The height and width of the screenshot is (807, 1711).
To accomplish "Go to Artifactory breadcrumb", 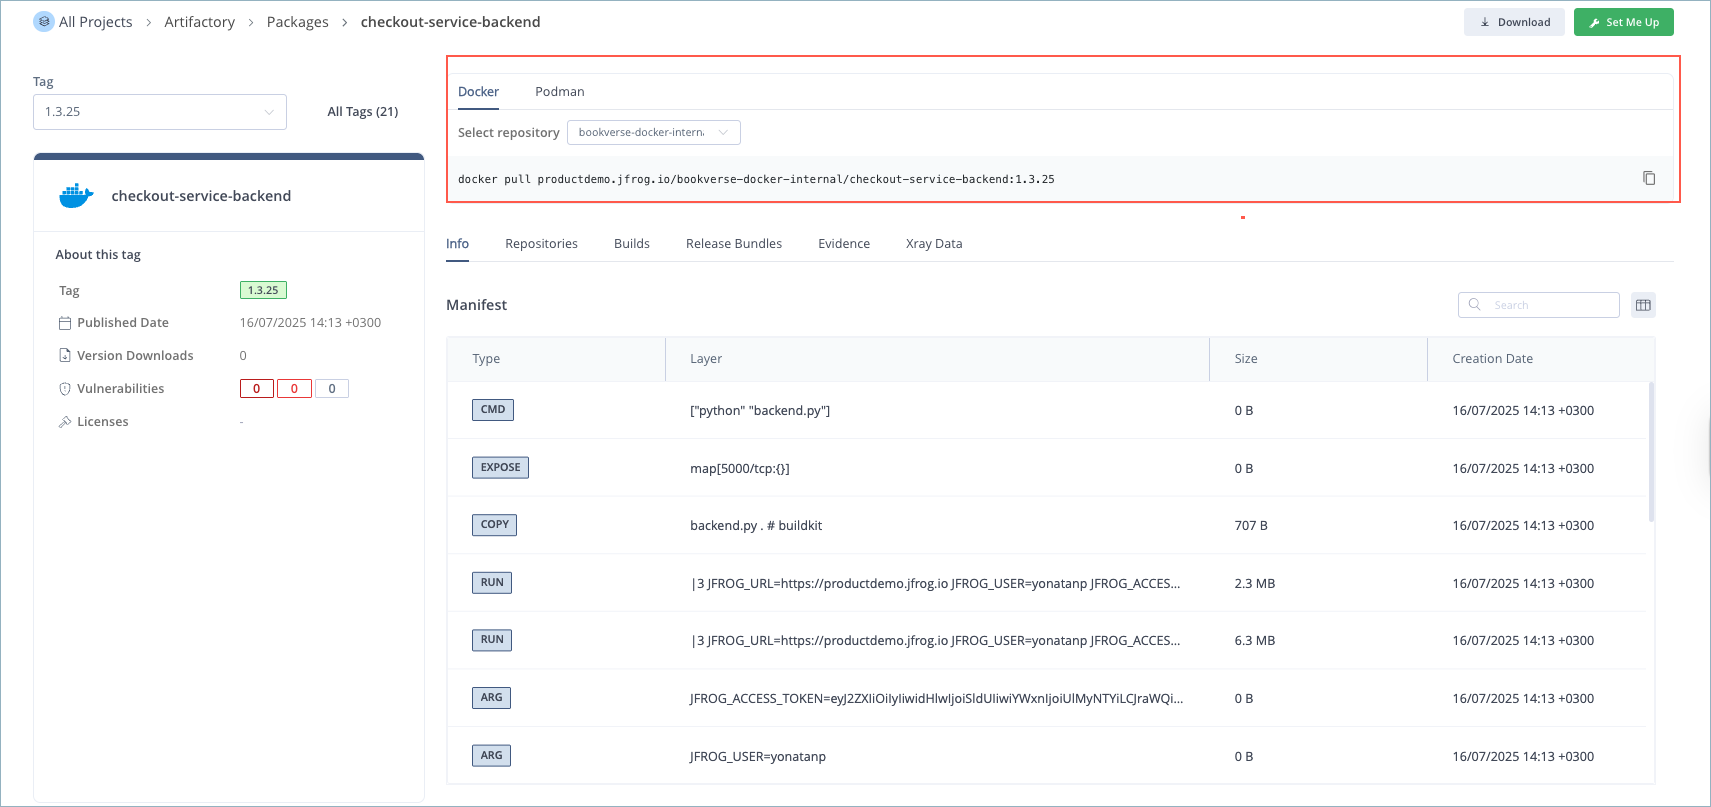I will 200,22.
